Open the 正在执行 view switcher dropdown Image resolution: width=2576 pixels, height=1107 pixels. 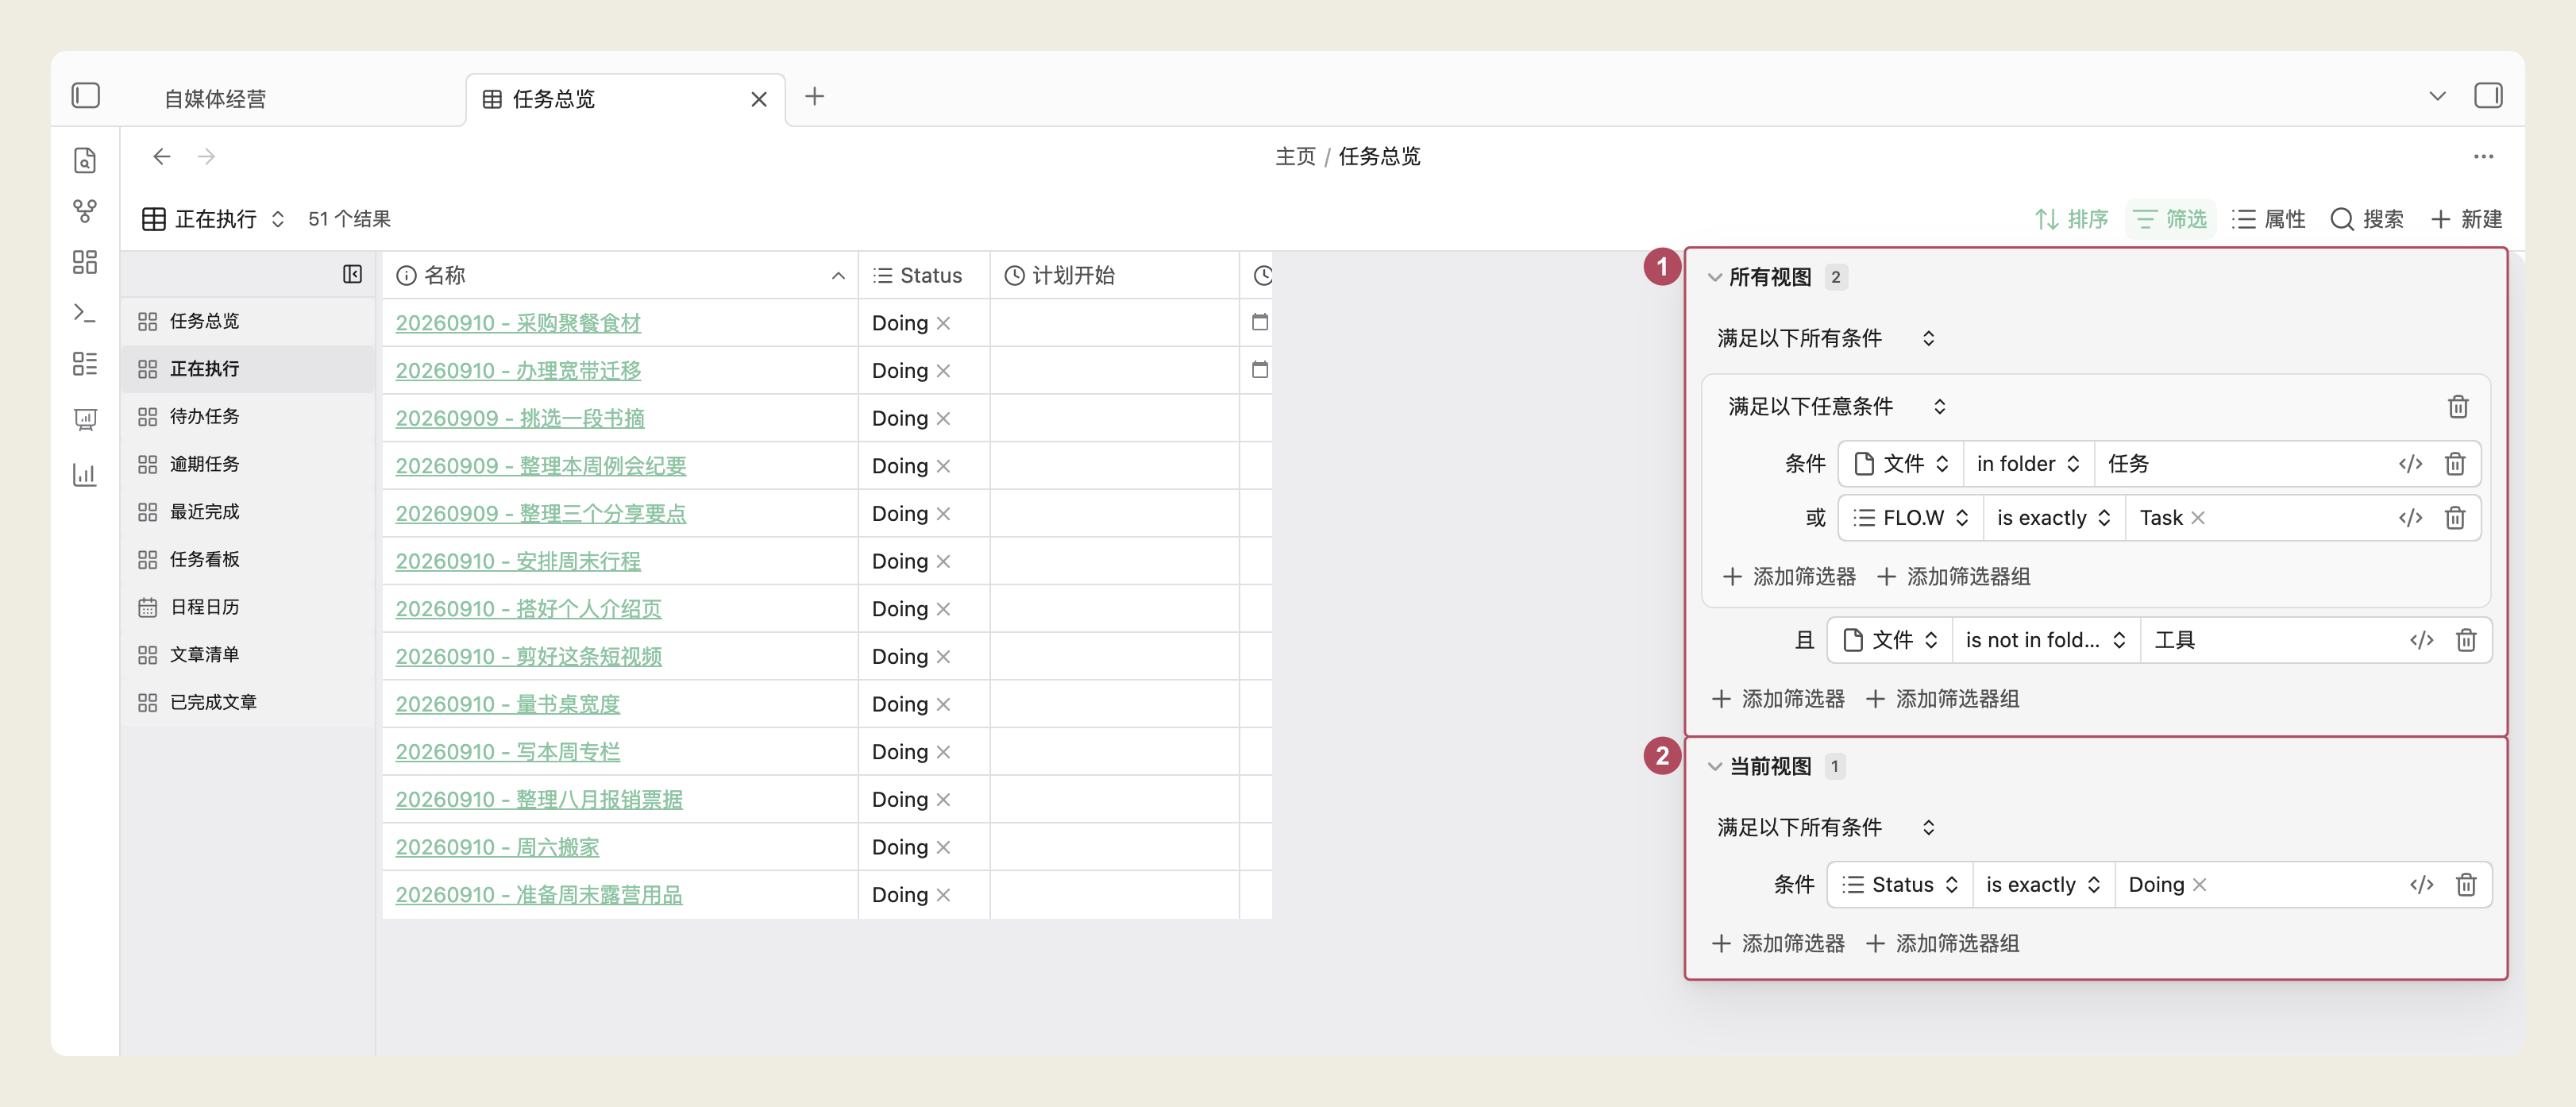click(213, 219)
